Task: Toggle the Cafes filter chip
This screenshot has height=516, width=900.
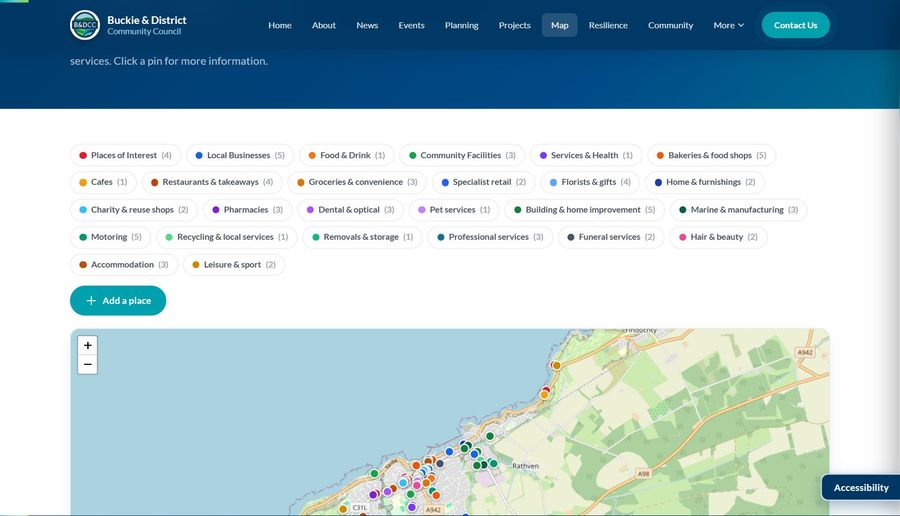Action: 103,182
